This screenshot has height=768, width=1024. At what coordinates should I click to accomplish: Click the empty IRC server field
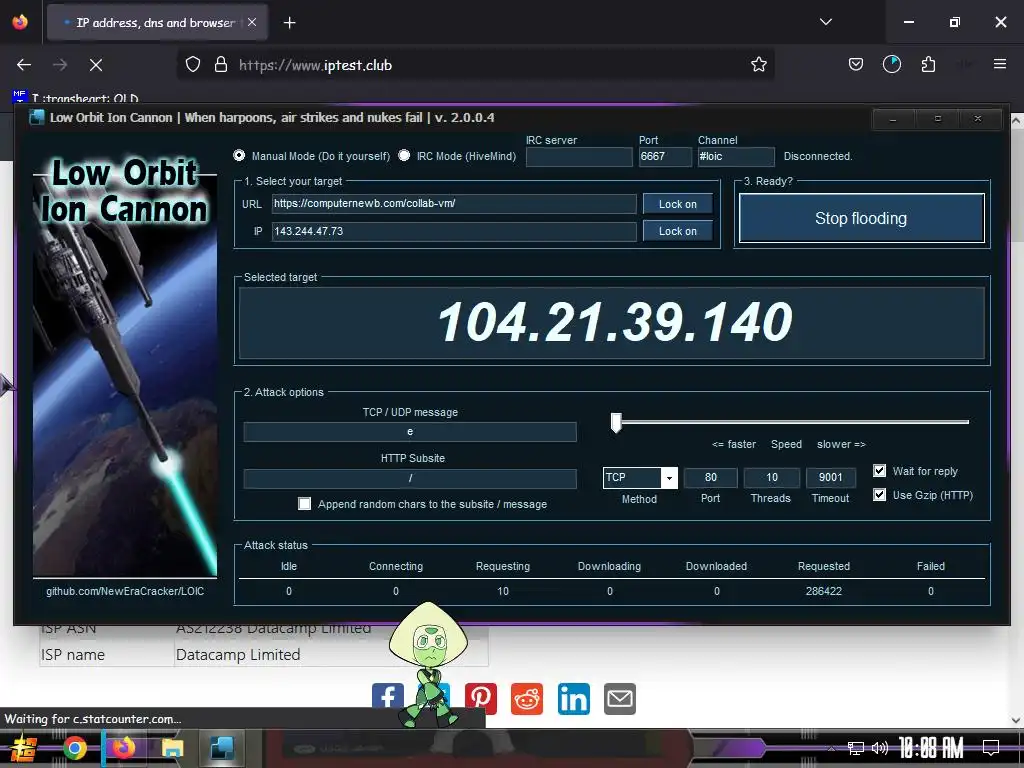coord(579,157)
